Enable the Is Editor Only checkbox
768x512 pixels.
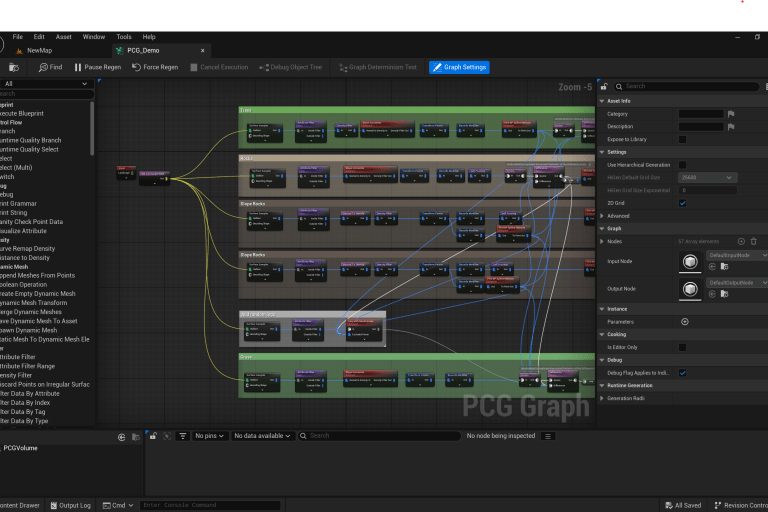pyautogui.click(x=682, y=347)
